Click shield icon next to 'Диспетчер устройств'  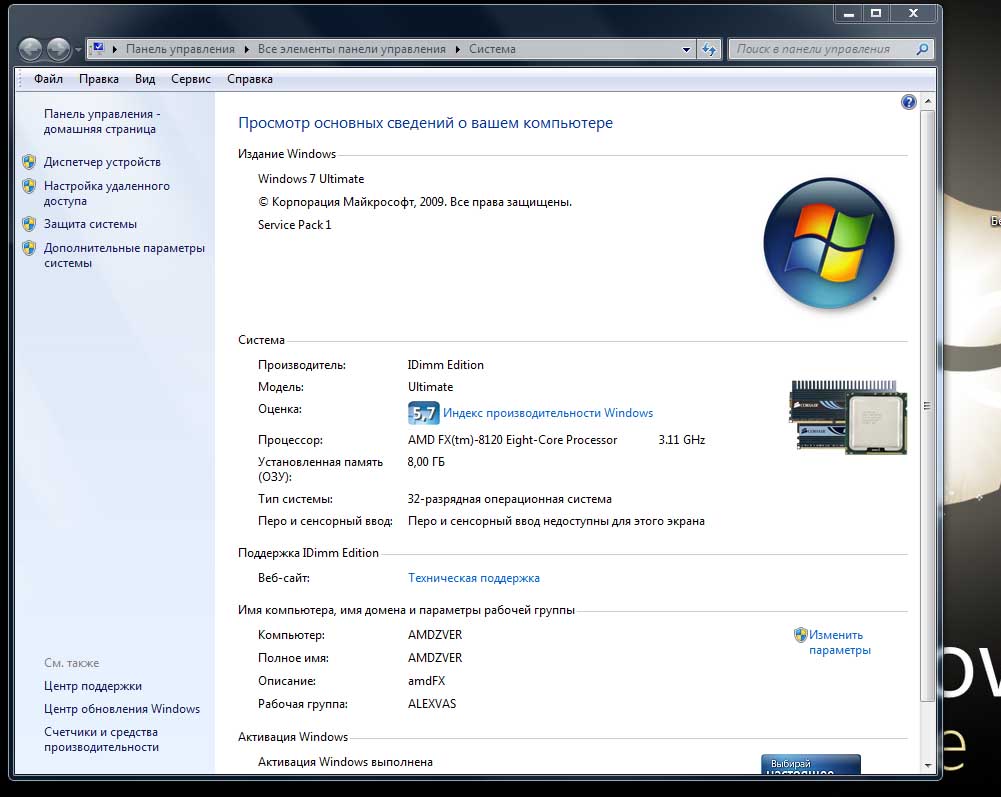29,162
